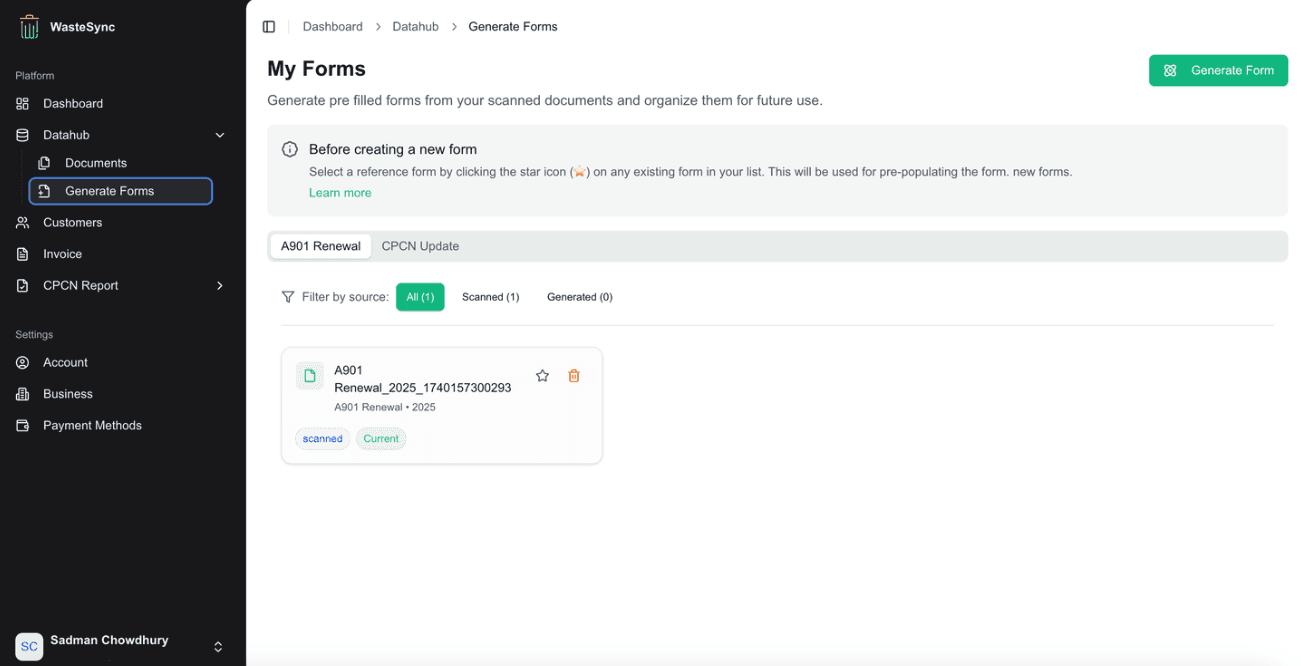Click the Account user circle icon
This screenshot has height=666, width=1301.
click(23, 363)
